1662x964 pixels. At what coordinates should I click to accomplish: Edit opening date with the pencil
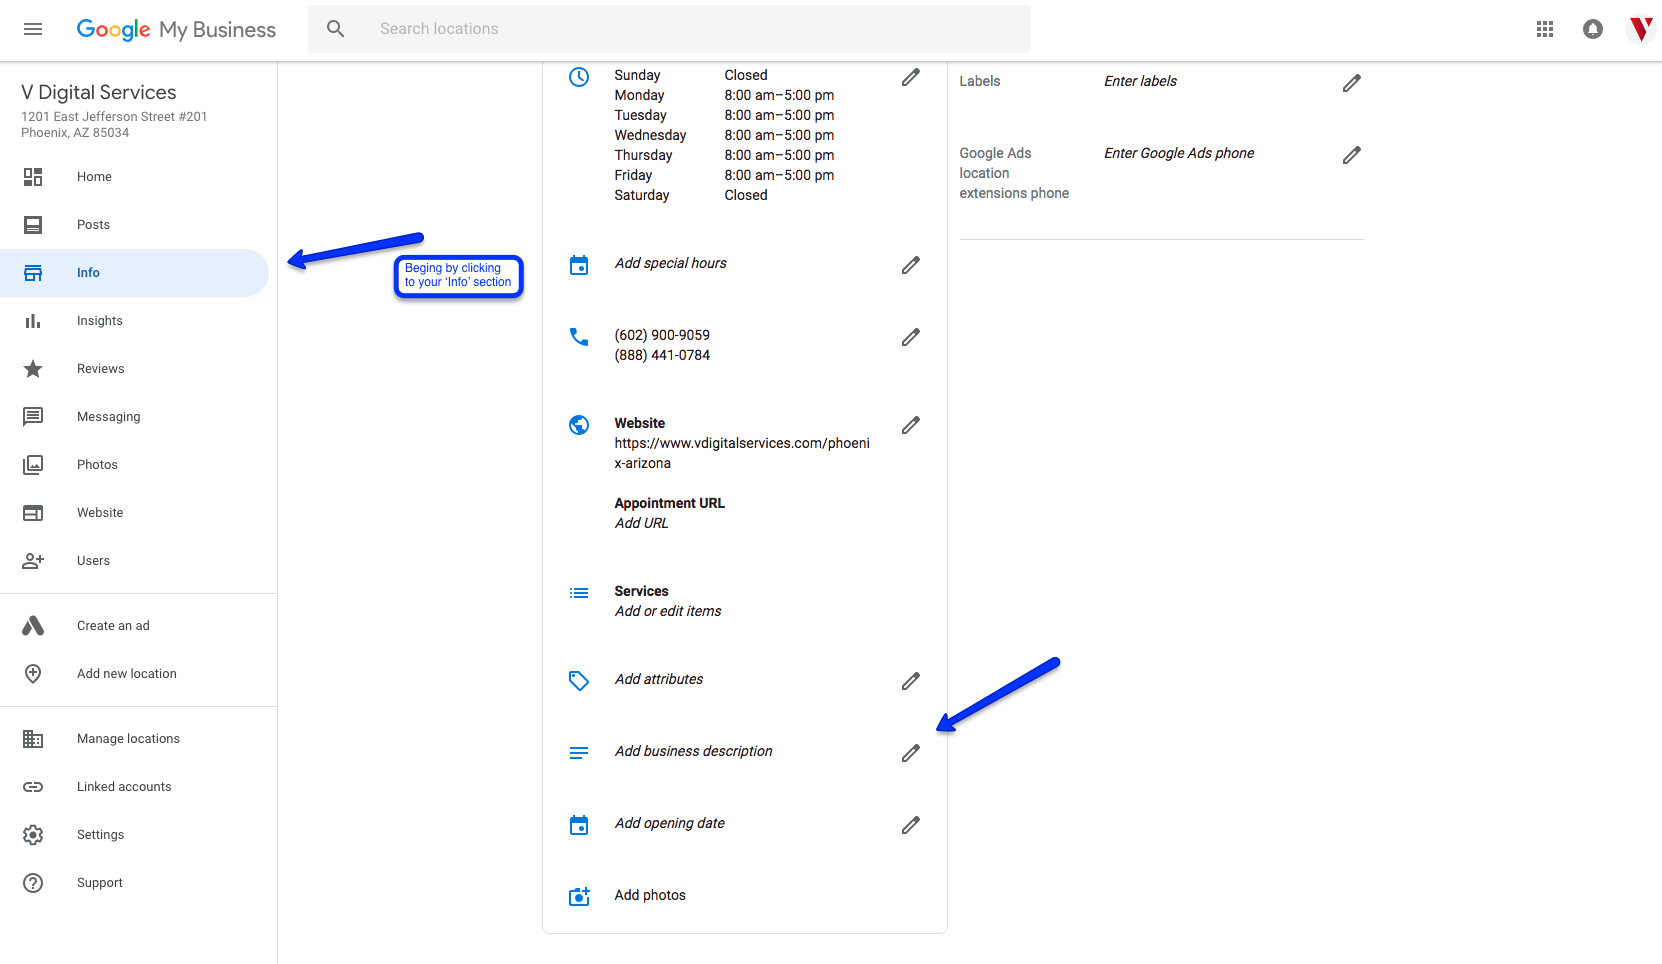click(x=911, y=825)
